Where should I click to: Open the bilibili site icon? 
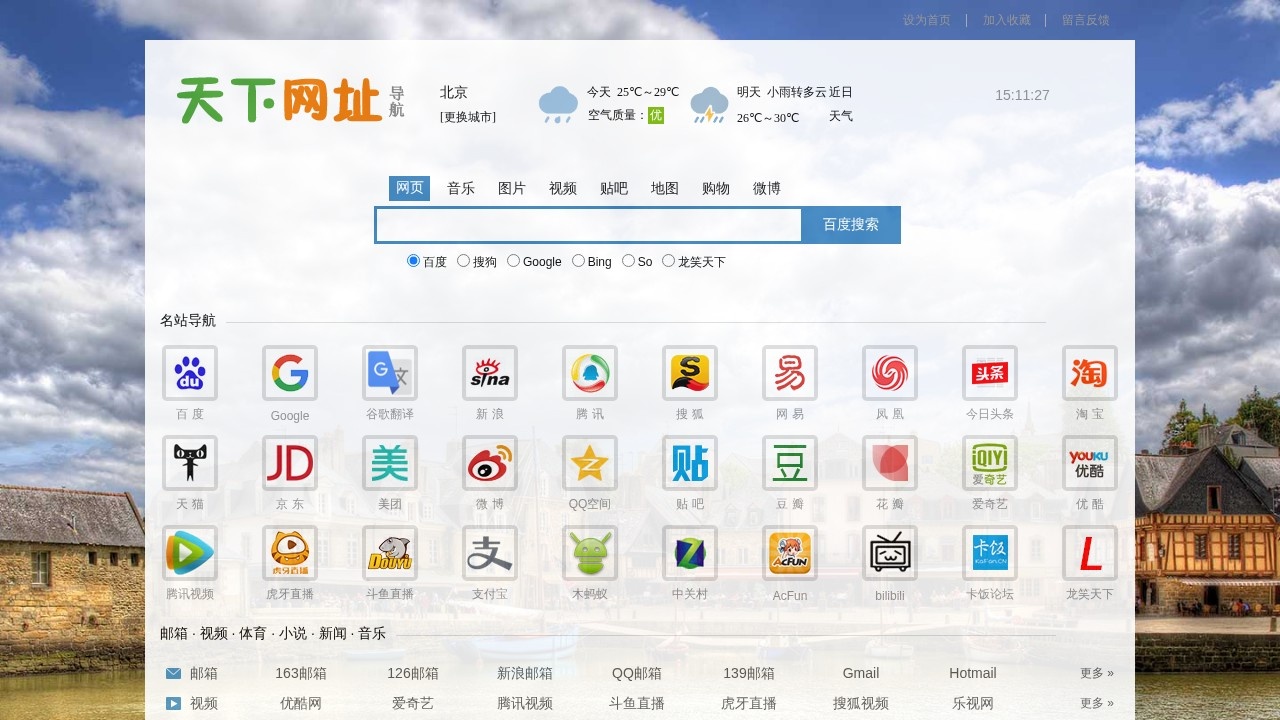point(890,553)
